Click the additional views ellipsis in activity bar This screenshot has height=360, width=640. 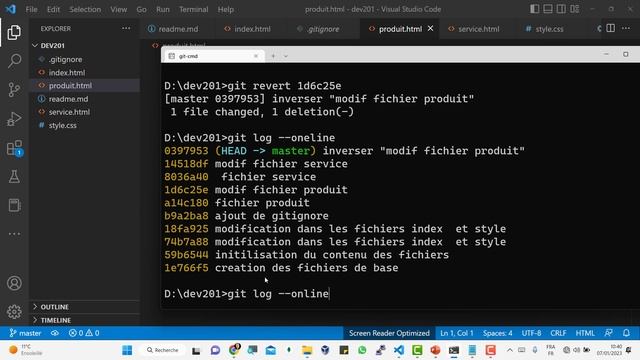pyautogui.click(x=14, y=234)
